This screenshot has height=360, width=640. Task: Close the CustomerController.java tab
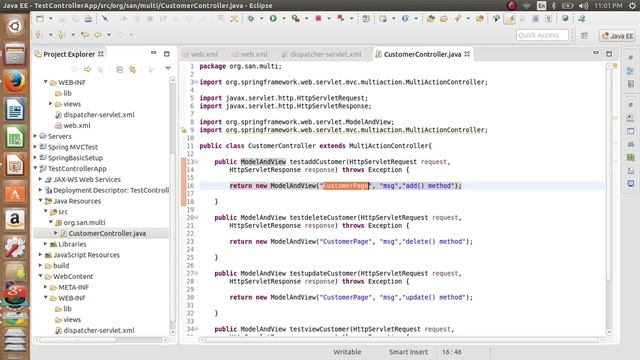467,54
